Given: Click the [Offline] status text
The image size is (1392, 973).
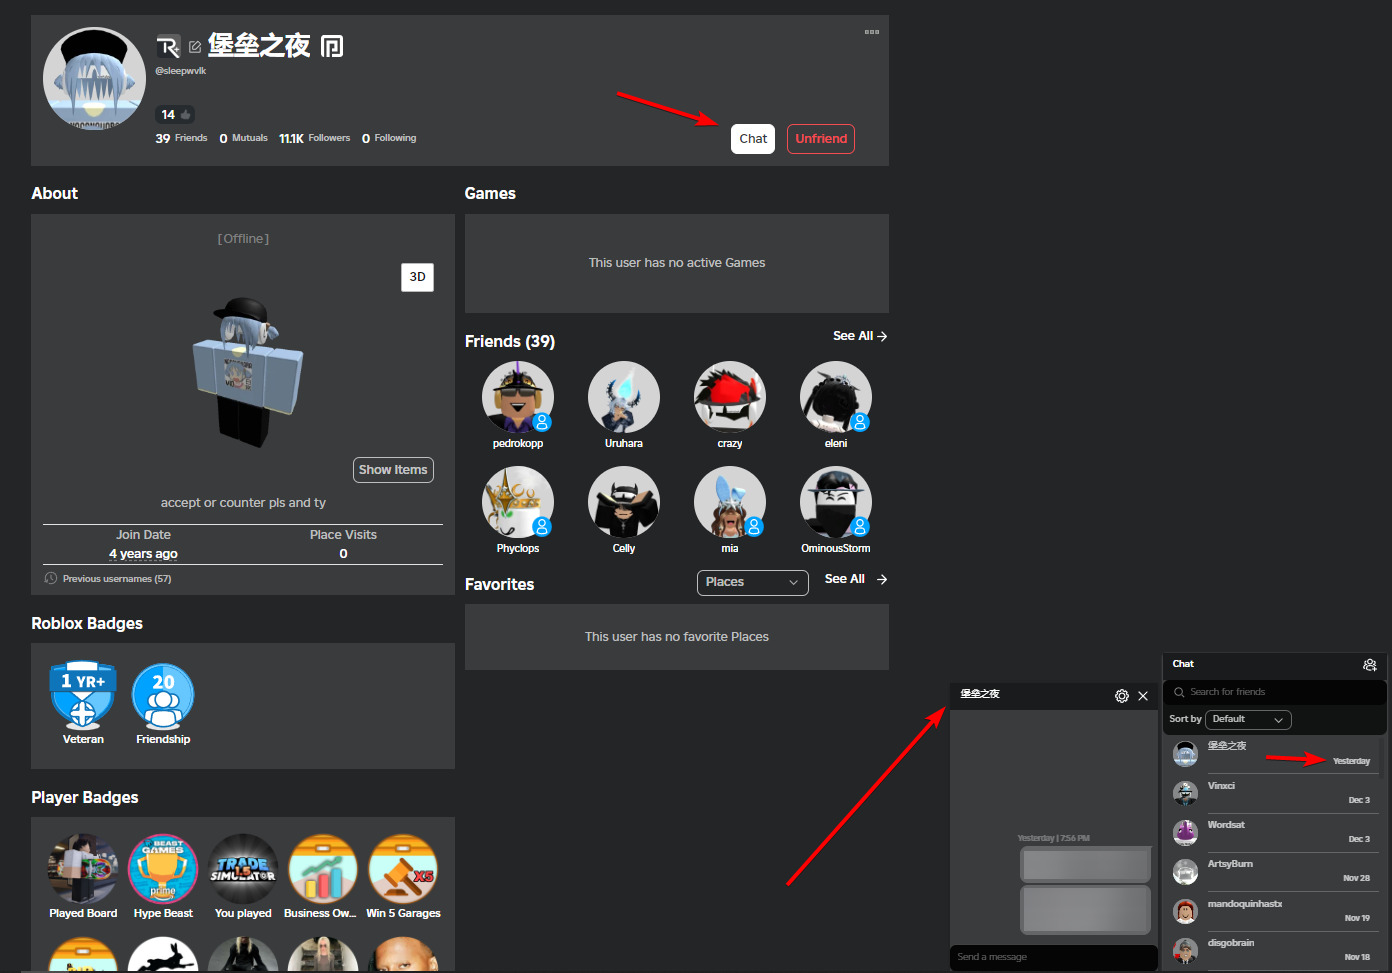Looking at the screenshot, I should coord(243,239).
